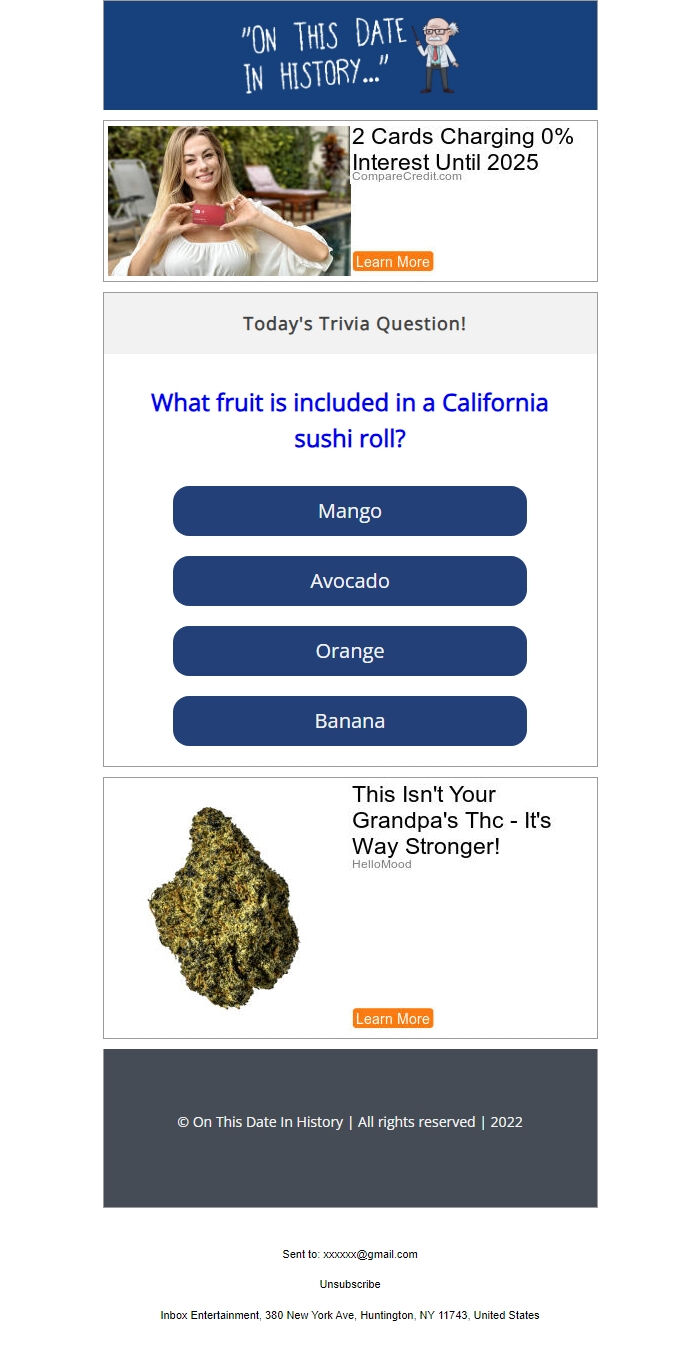Viewport: 700px width, 1362px height.
Task: Click the cannabis bud product image
Action: tap(224, 906)
